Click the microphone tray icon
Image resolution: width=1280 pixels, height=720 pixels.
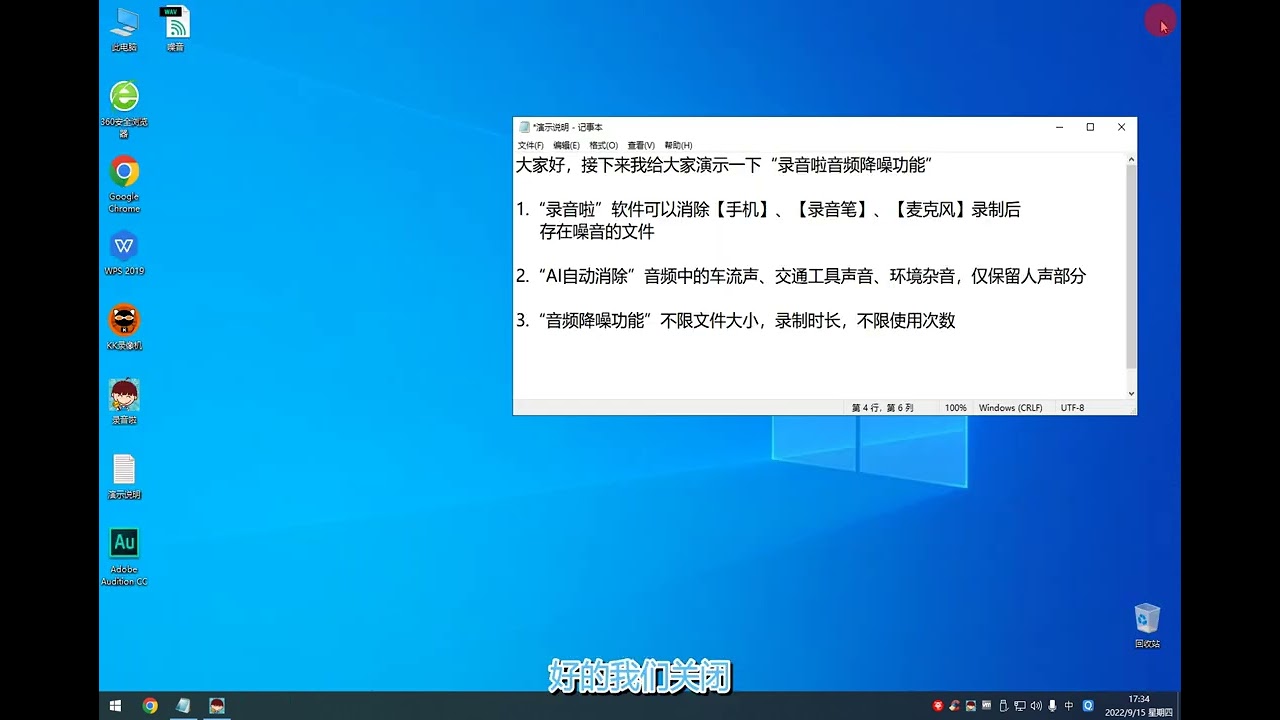[1052, 706]
